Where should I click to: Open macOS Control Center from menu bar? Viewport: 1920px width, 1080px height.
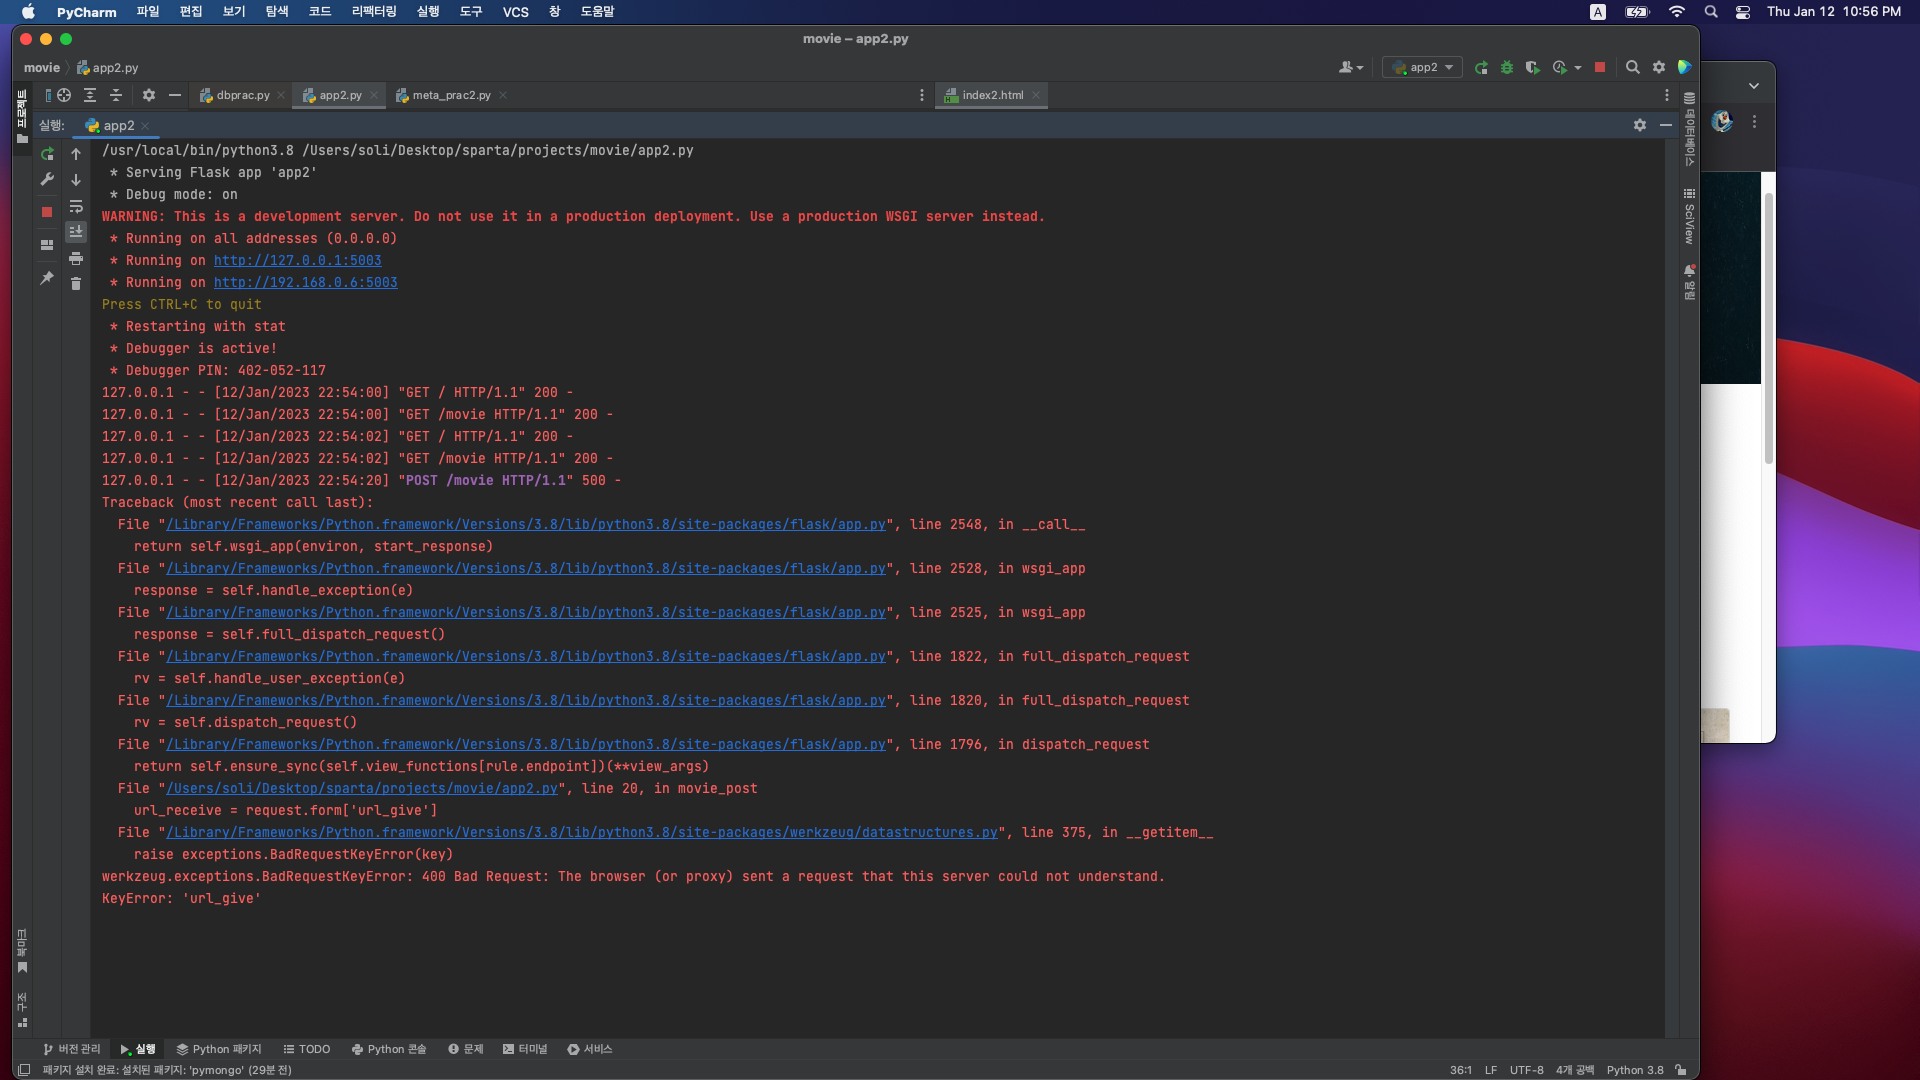point(1743,12)
